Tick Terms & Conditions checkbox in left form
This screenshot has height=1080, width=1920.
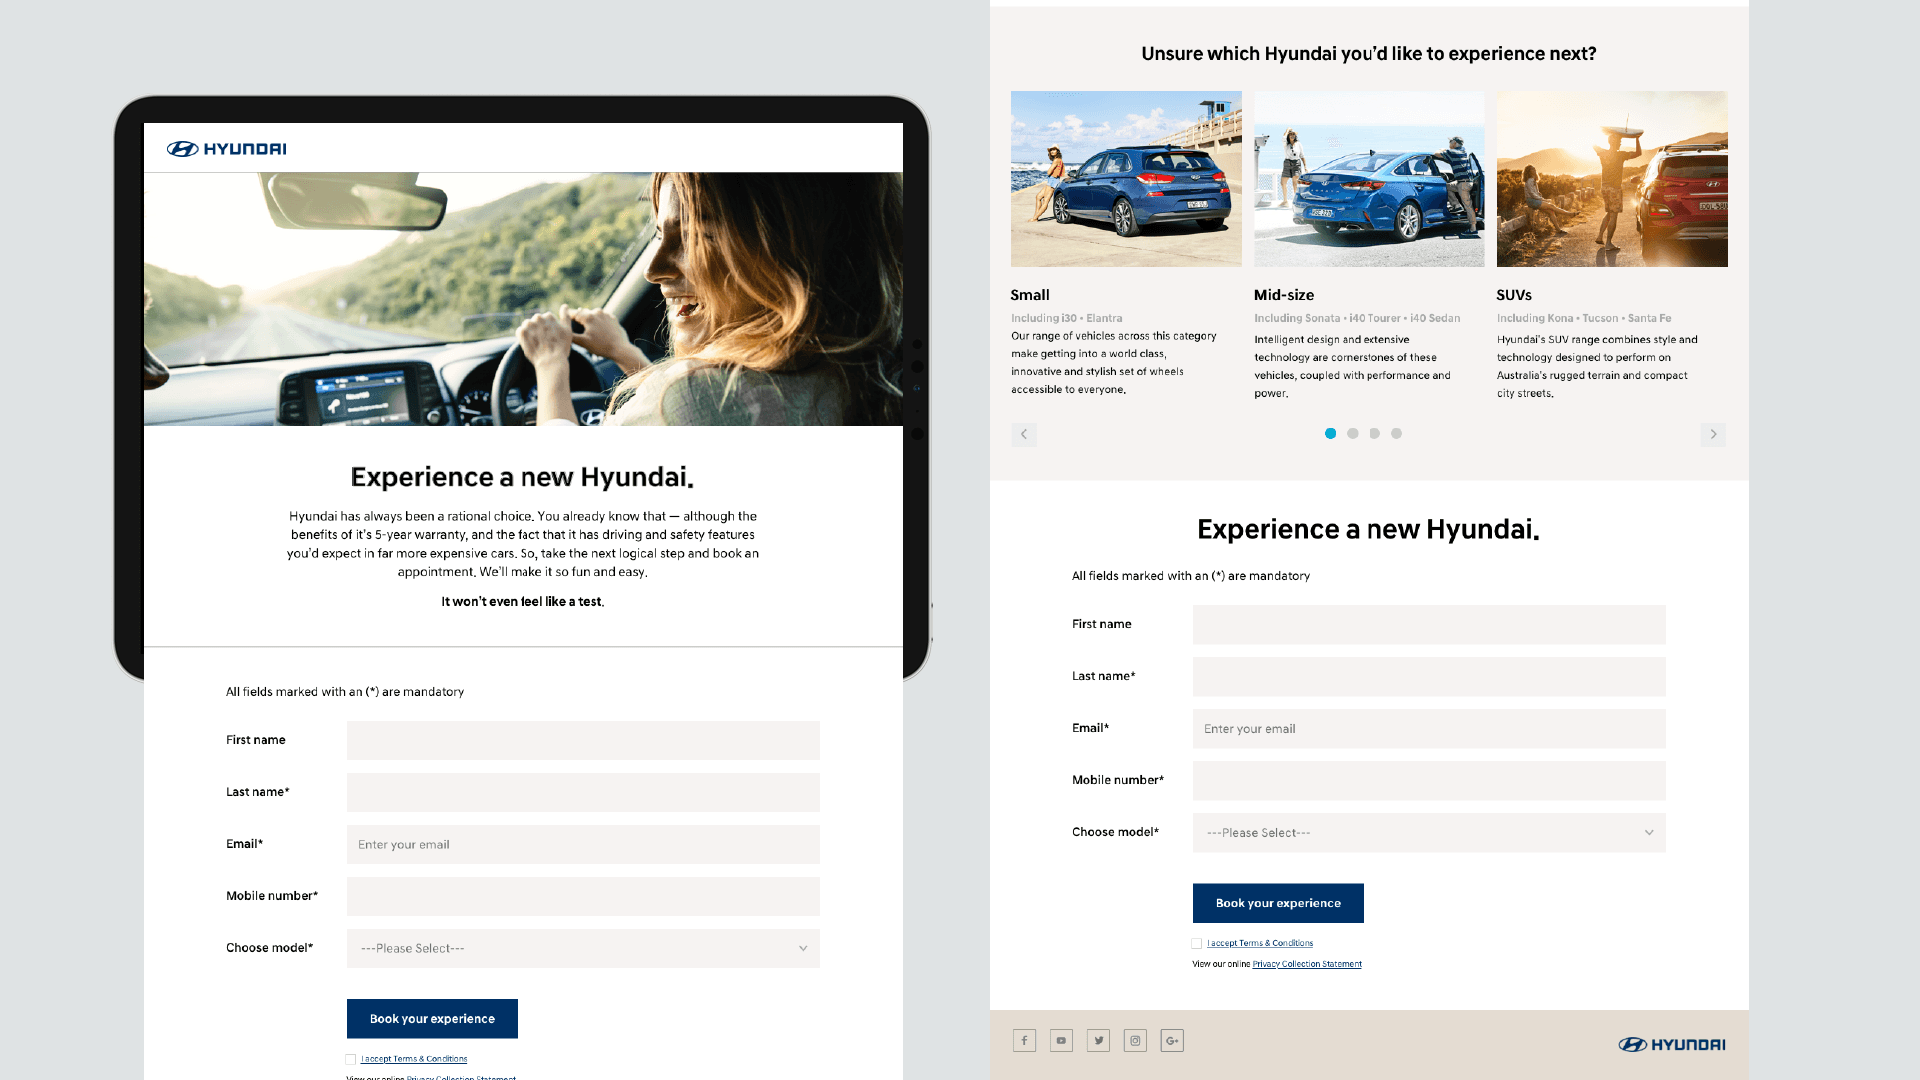pos(351,1059)
